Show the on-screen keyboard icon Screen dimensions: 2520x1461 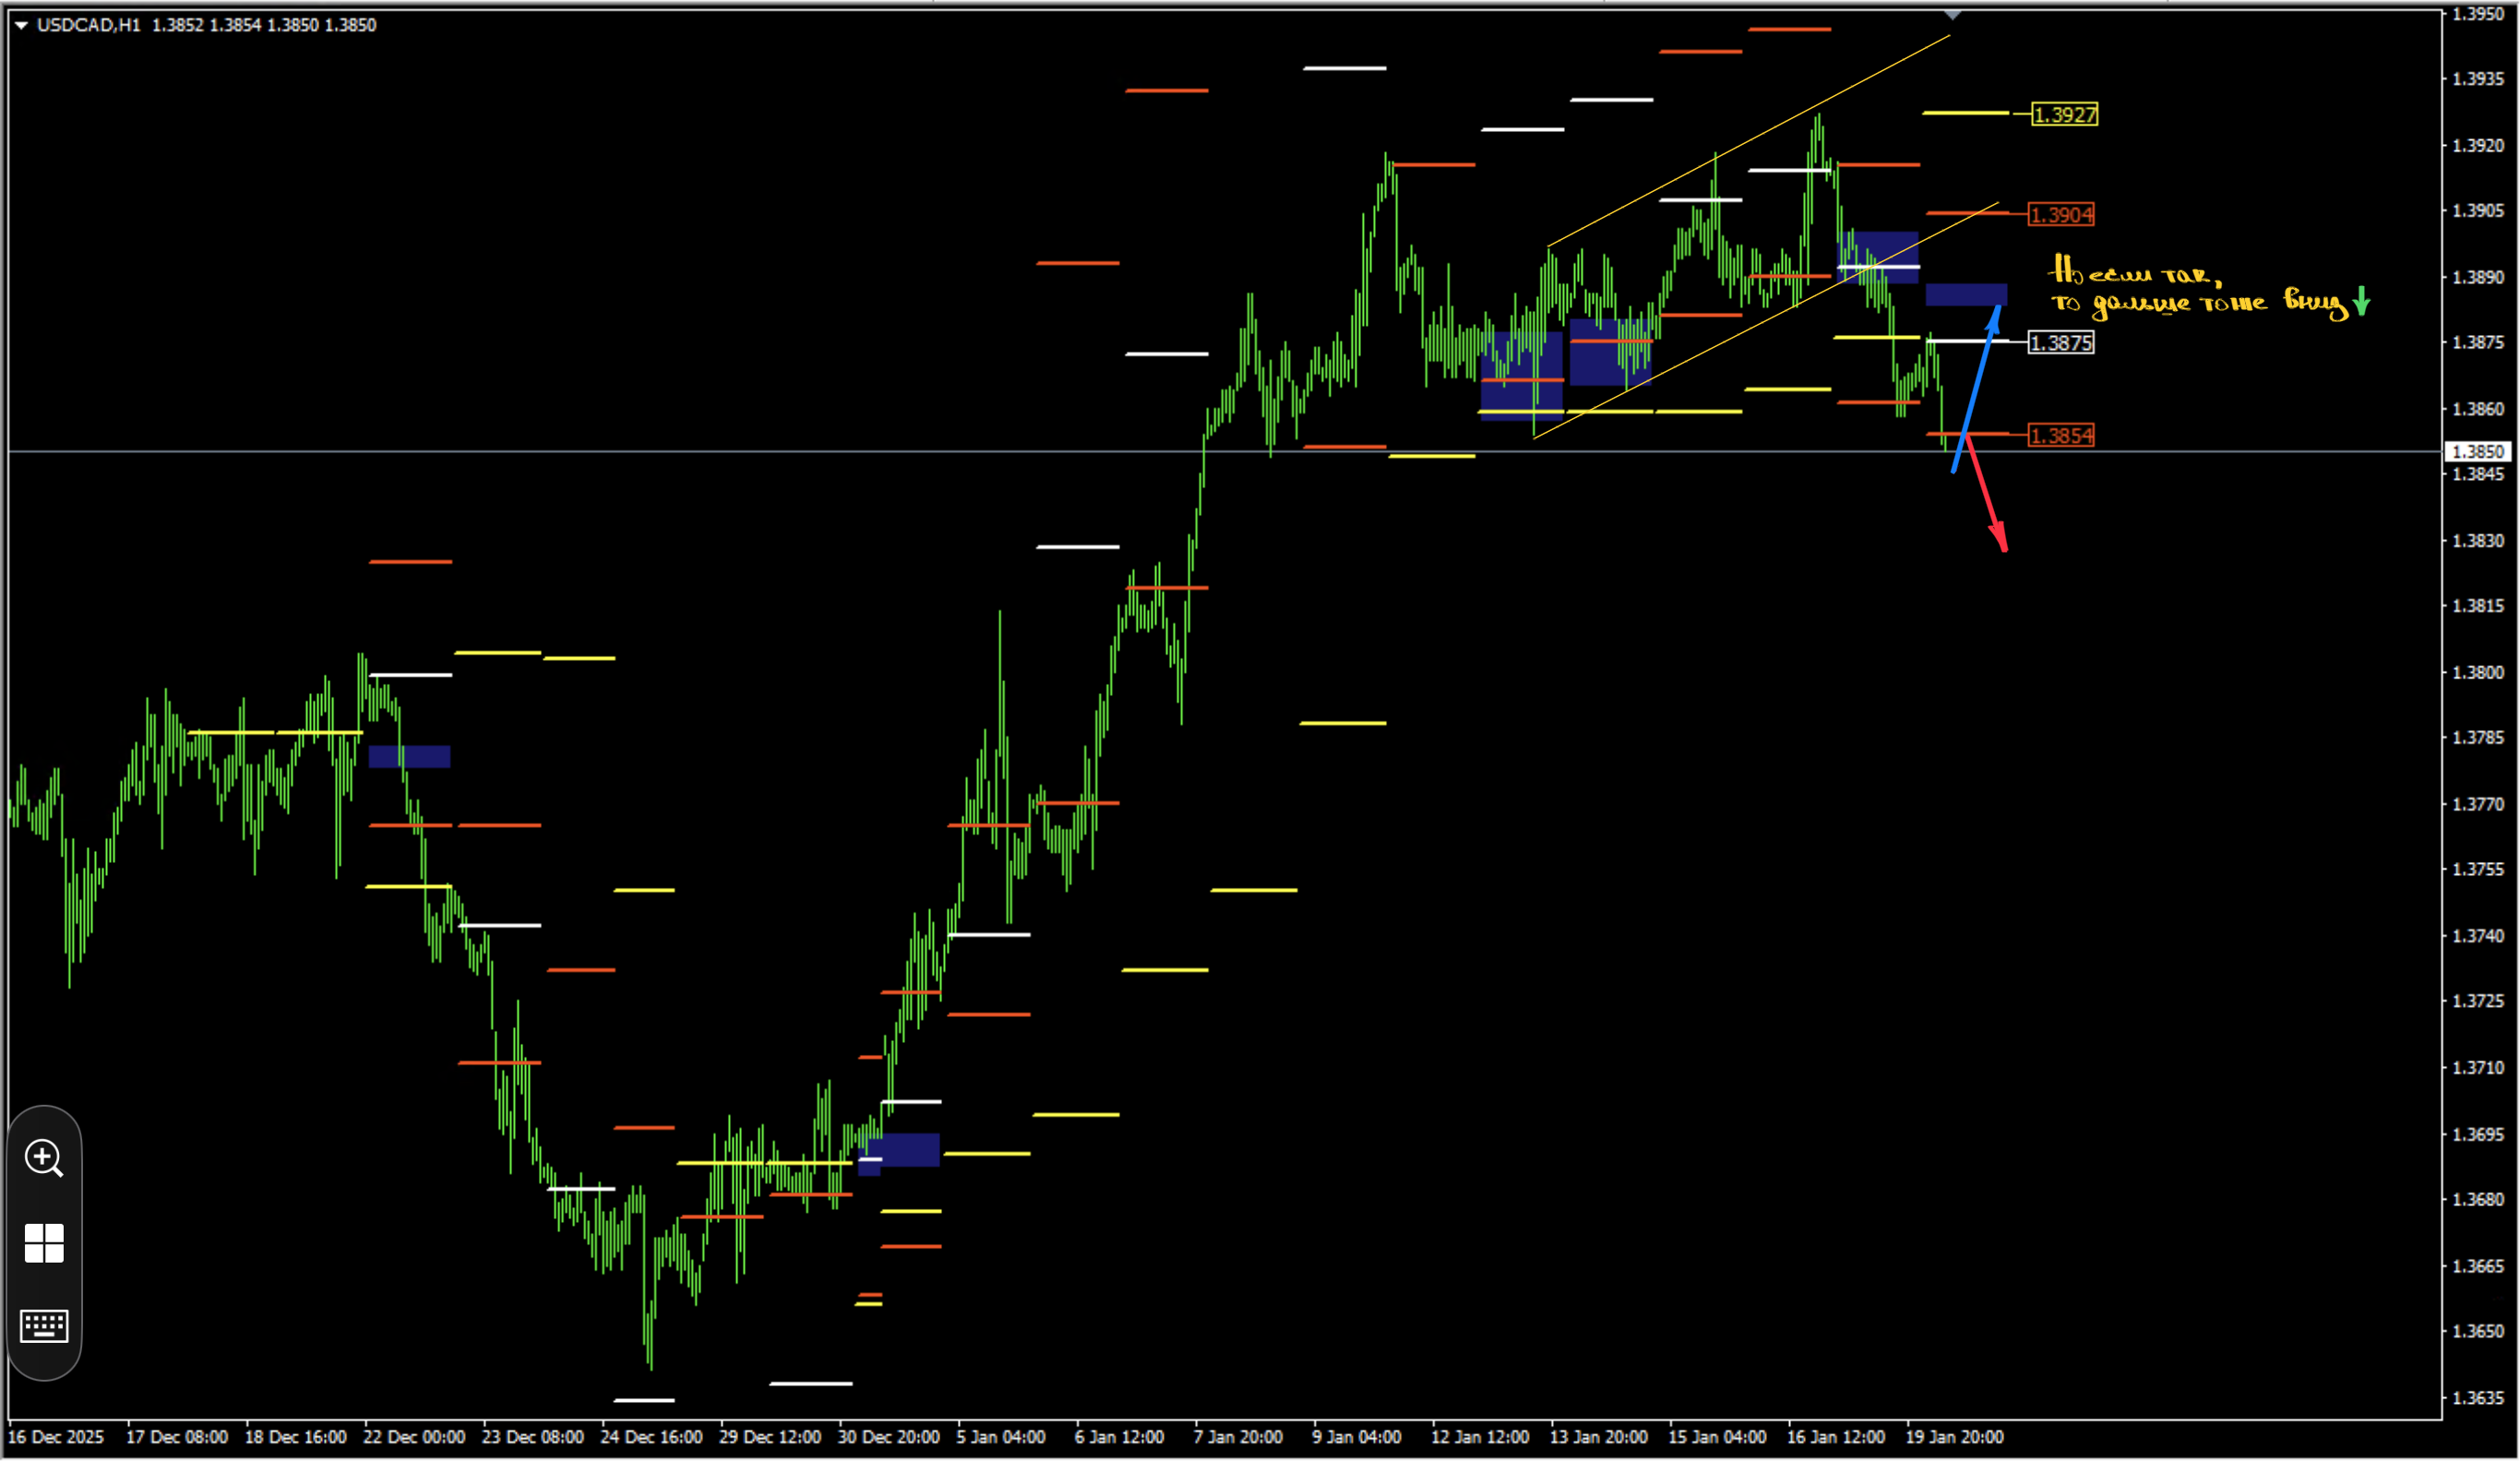point(44,1326)
